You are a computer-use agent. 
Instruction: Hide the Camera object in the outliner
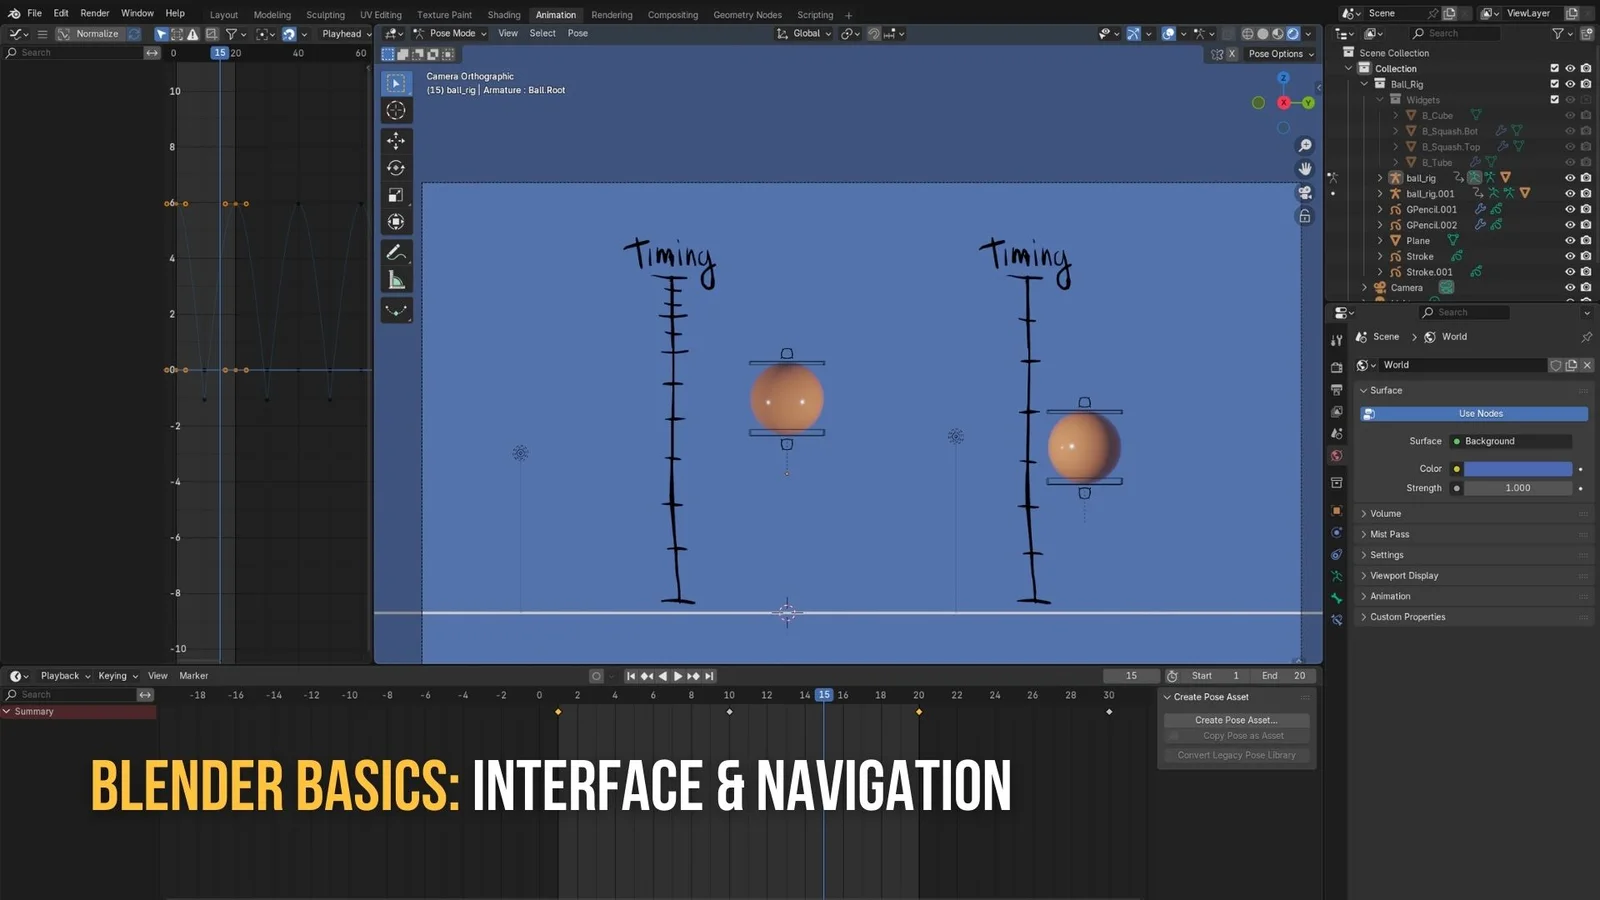click(1570, 287)
